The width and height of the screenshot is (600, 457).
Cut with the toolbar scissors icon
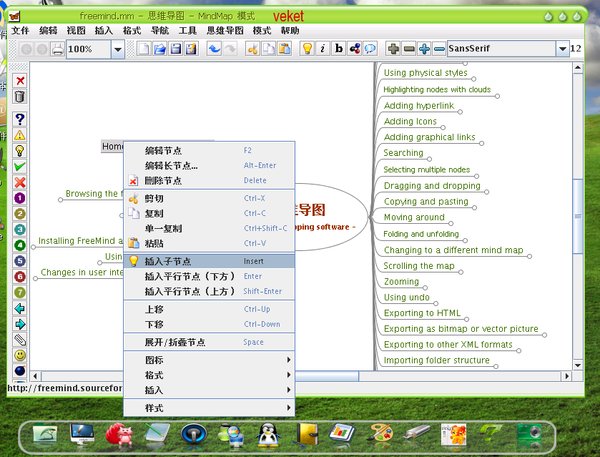253,49
